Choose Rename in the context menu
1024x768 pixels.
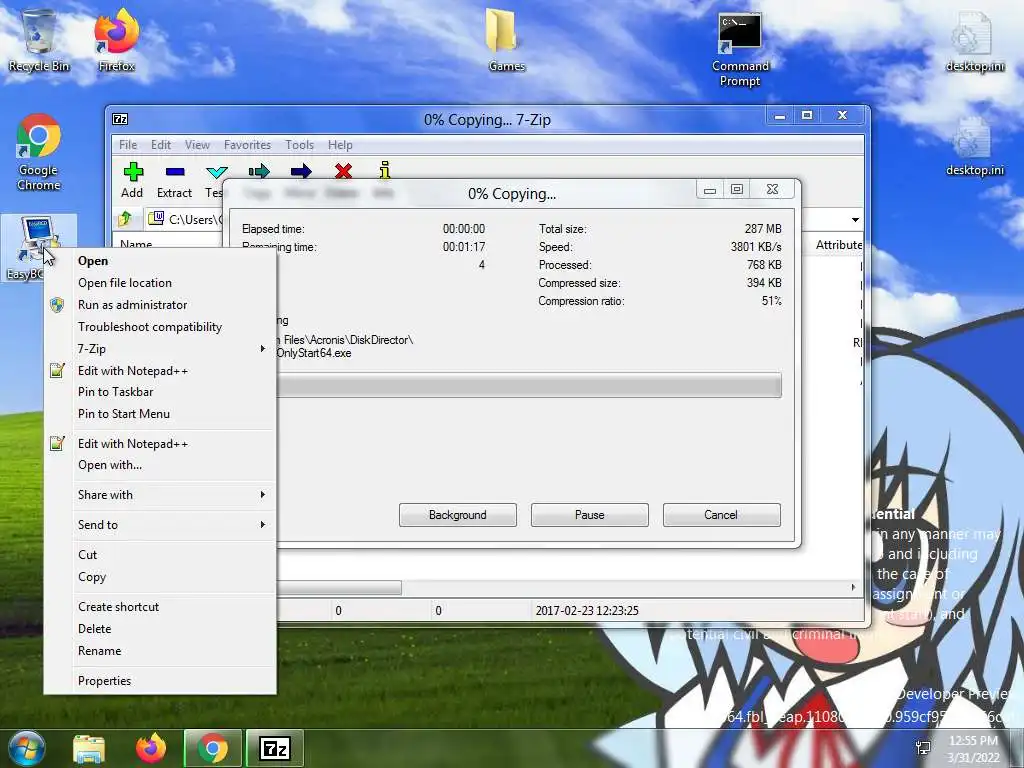pyautogui.click(x=160, y=651)
